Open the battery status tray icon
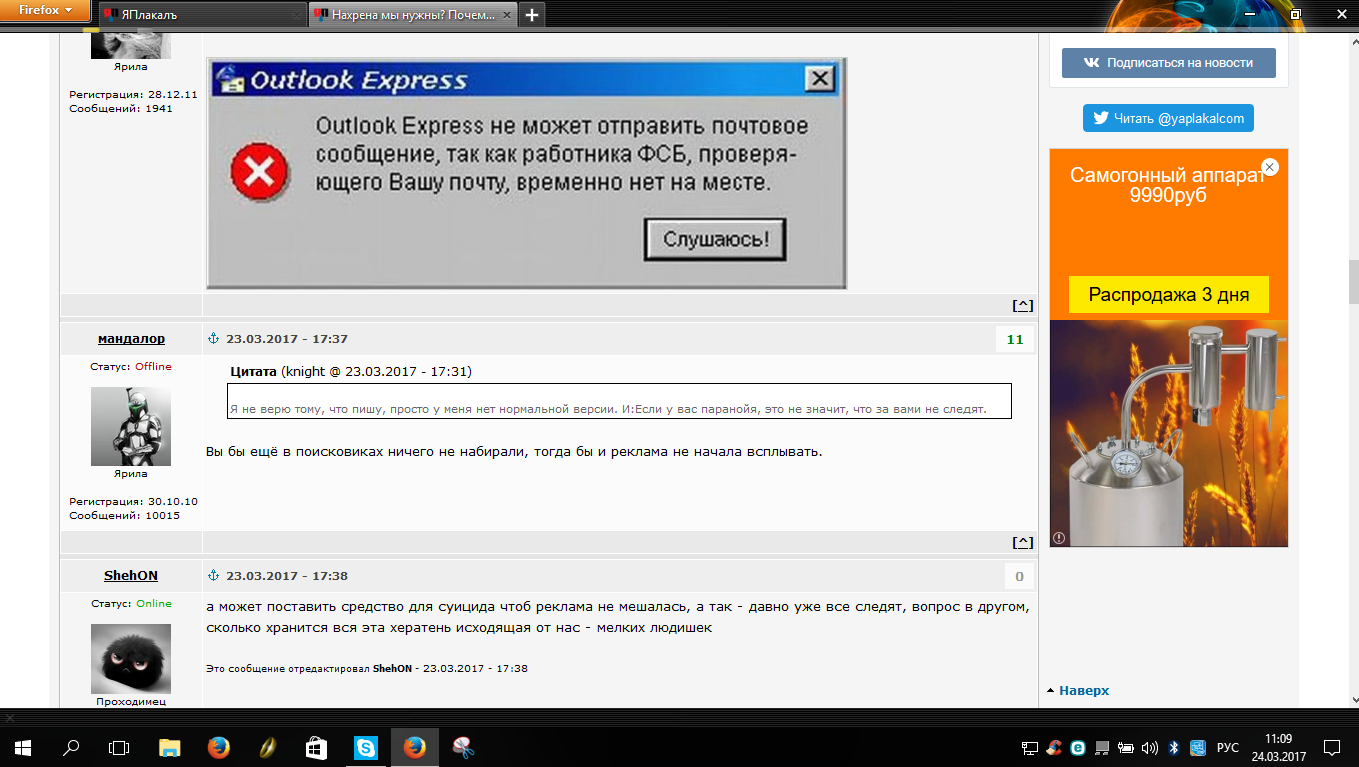 pos(1126,748)
